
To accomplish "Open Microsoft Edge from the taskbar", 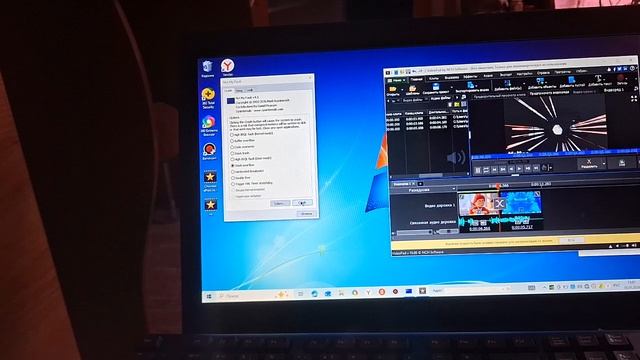I will tap(314, 294).
